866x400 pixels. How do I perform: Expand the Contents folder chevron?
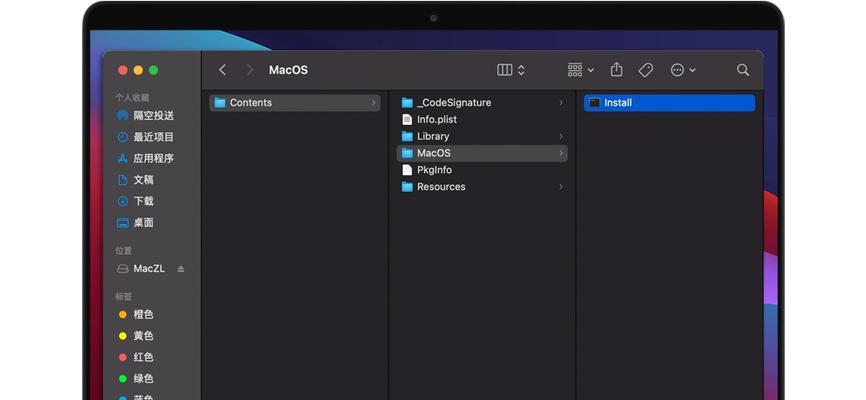373,103
